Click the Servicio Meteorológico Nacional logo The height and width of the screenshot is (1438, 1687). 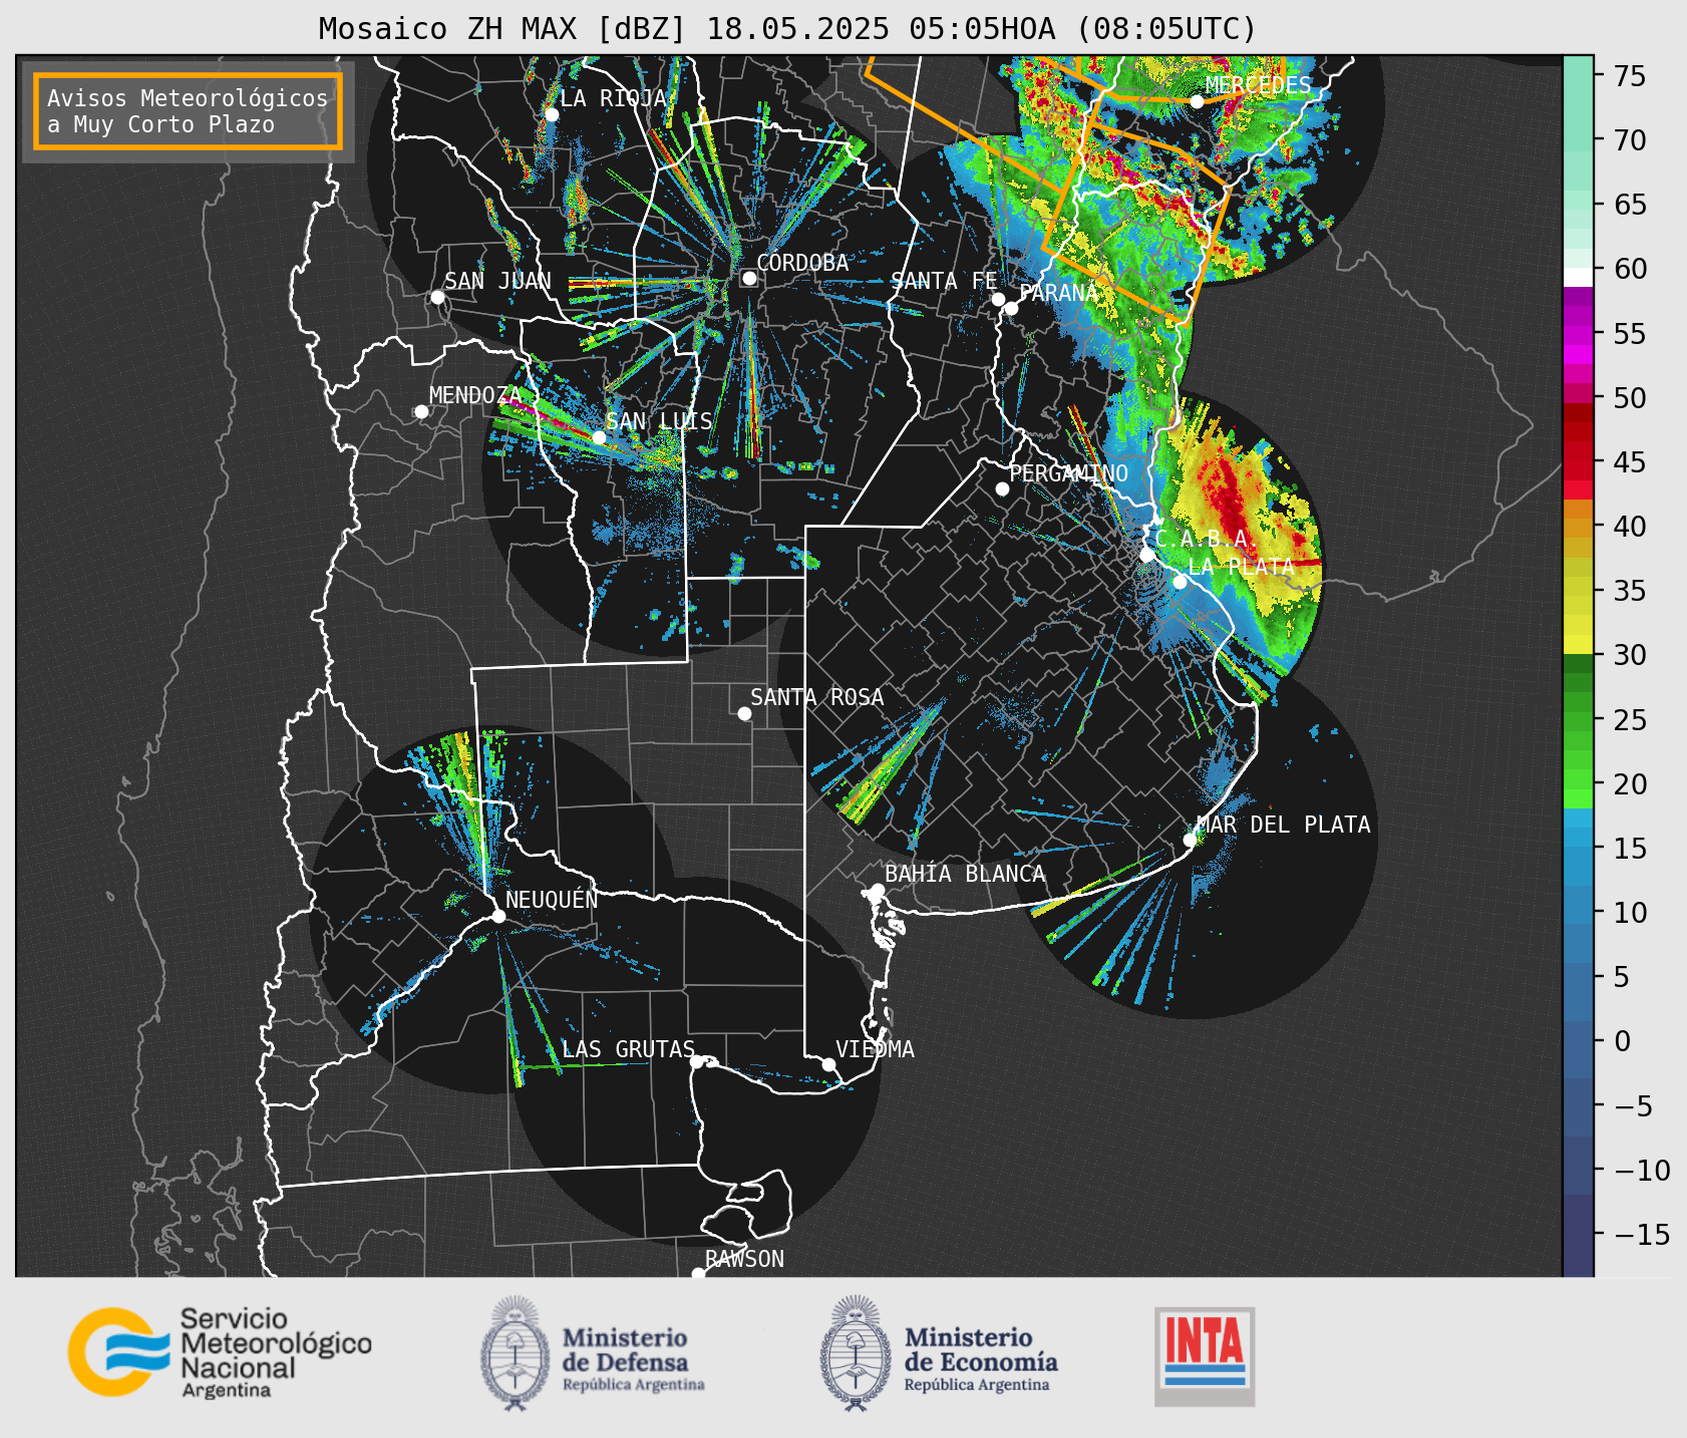(219, 1352)
